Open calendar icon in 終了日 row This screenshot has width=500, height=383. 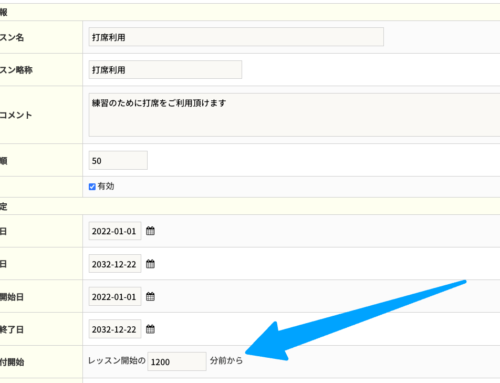click(150, 329)
